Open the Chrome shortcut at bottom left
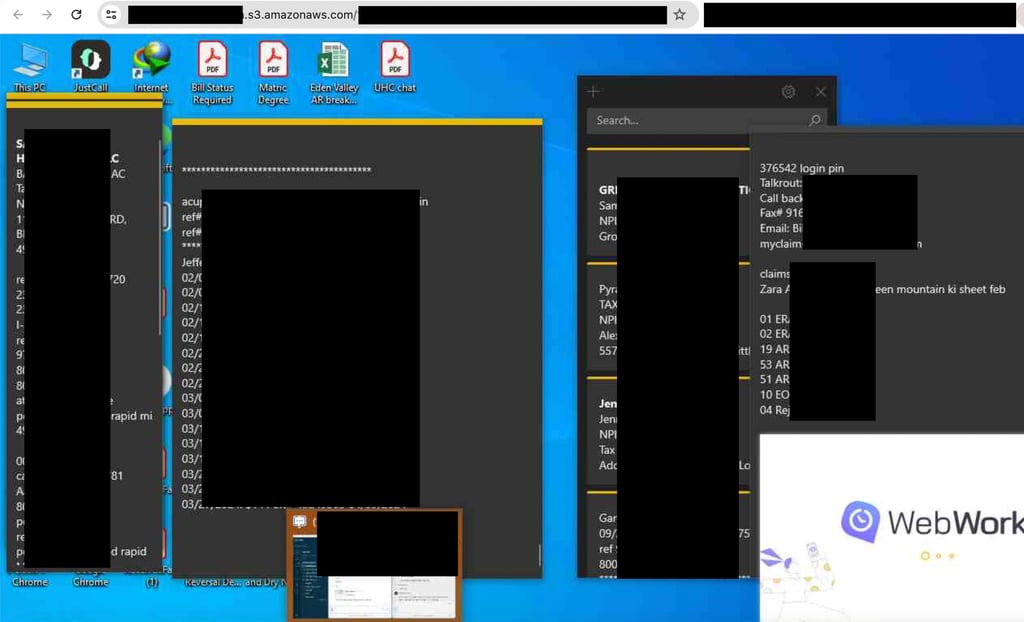Viewport: 1024px width, 622px height. pyautogui.click(x=30, y=581)
